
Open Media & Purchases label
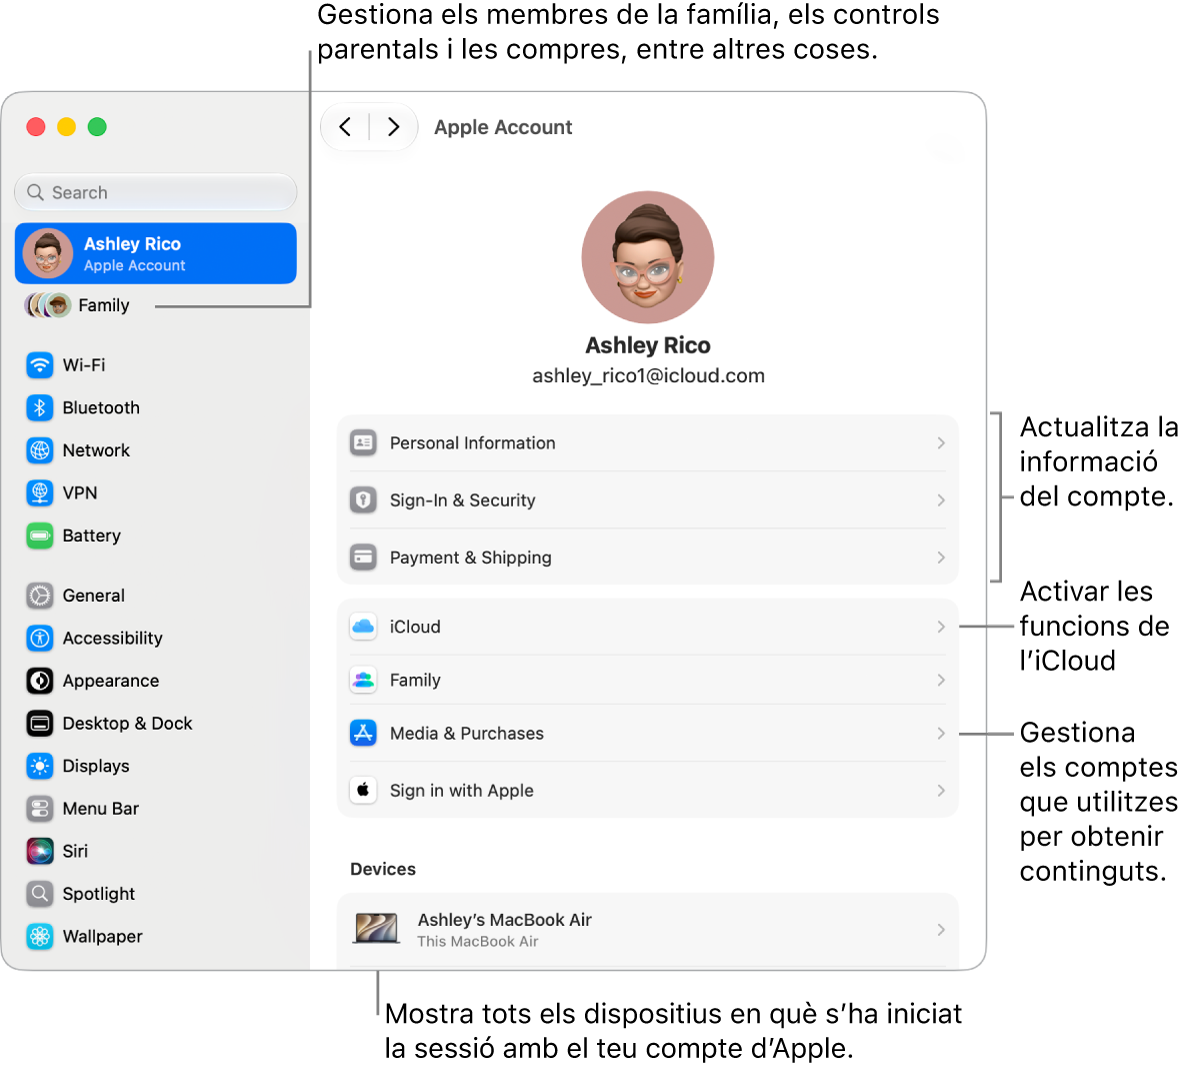[x=467, y=733]
